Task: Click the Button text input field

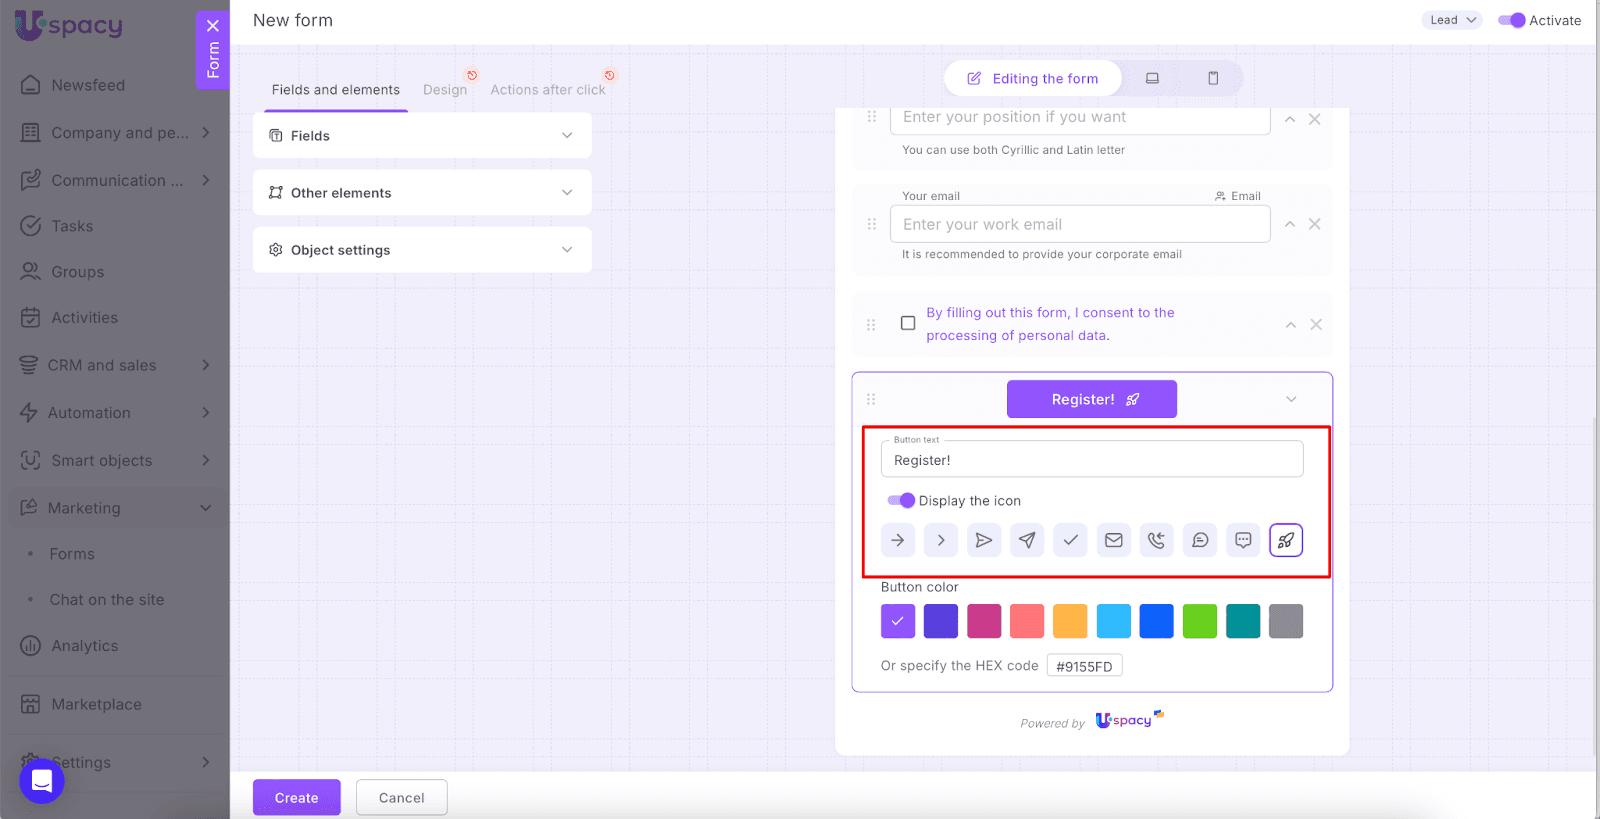Action: (x=1092, y=460)
